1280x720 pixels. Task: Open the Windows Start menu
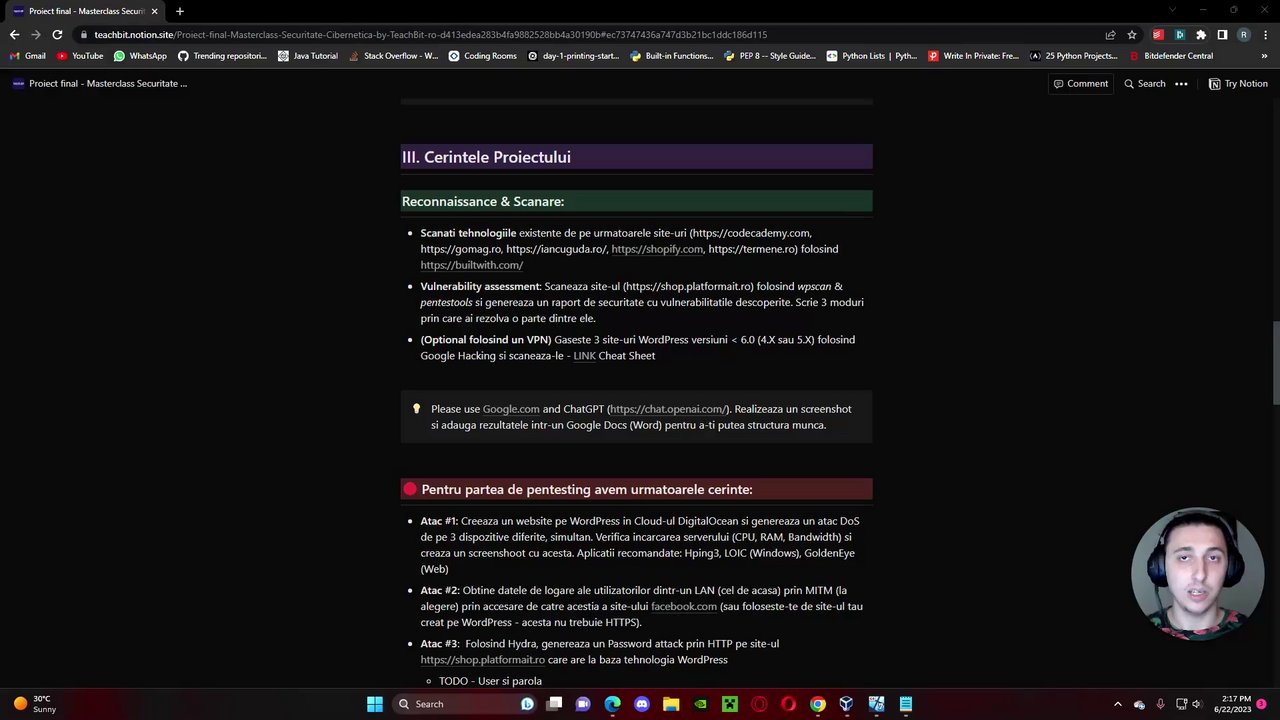point(374,704)
